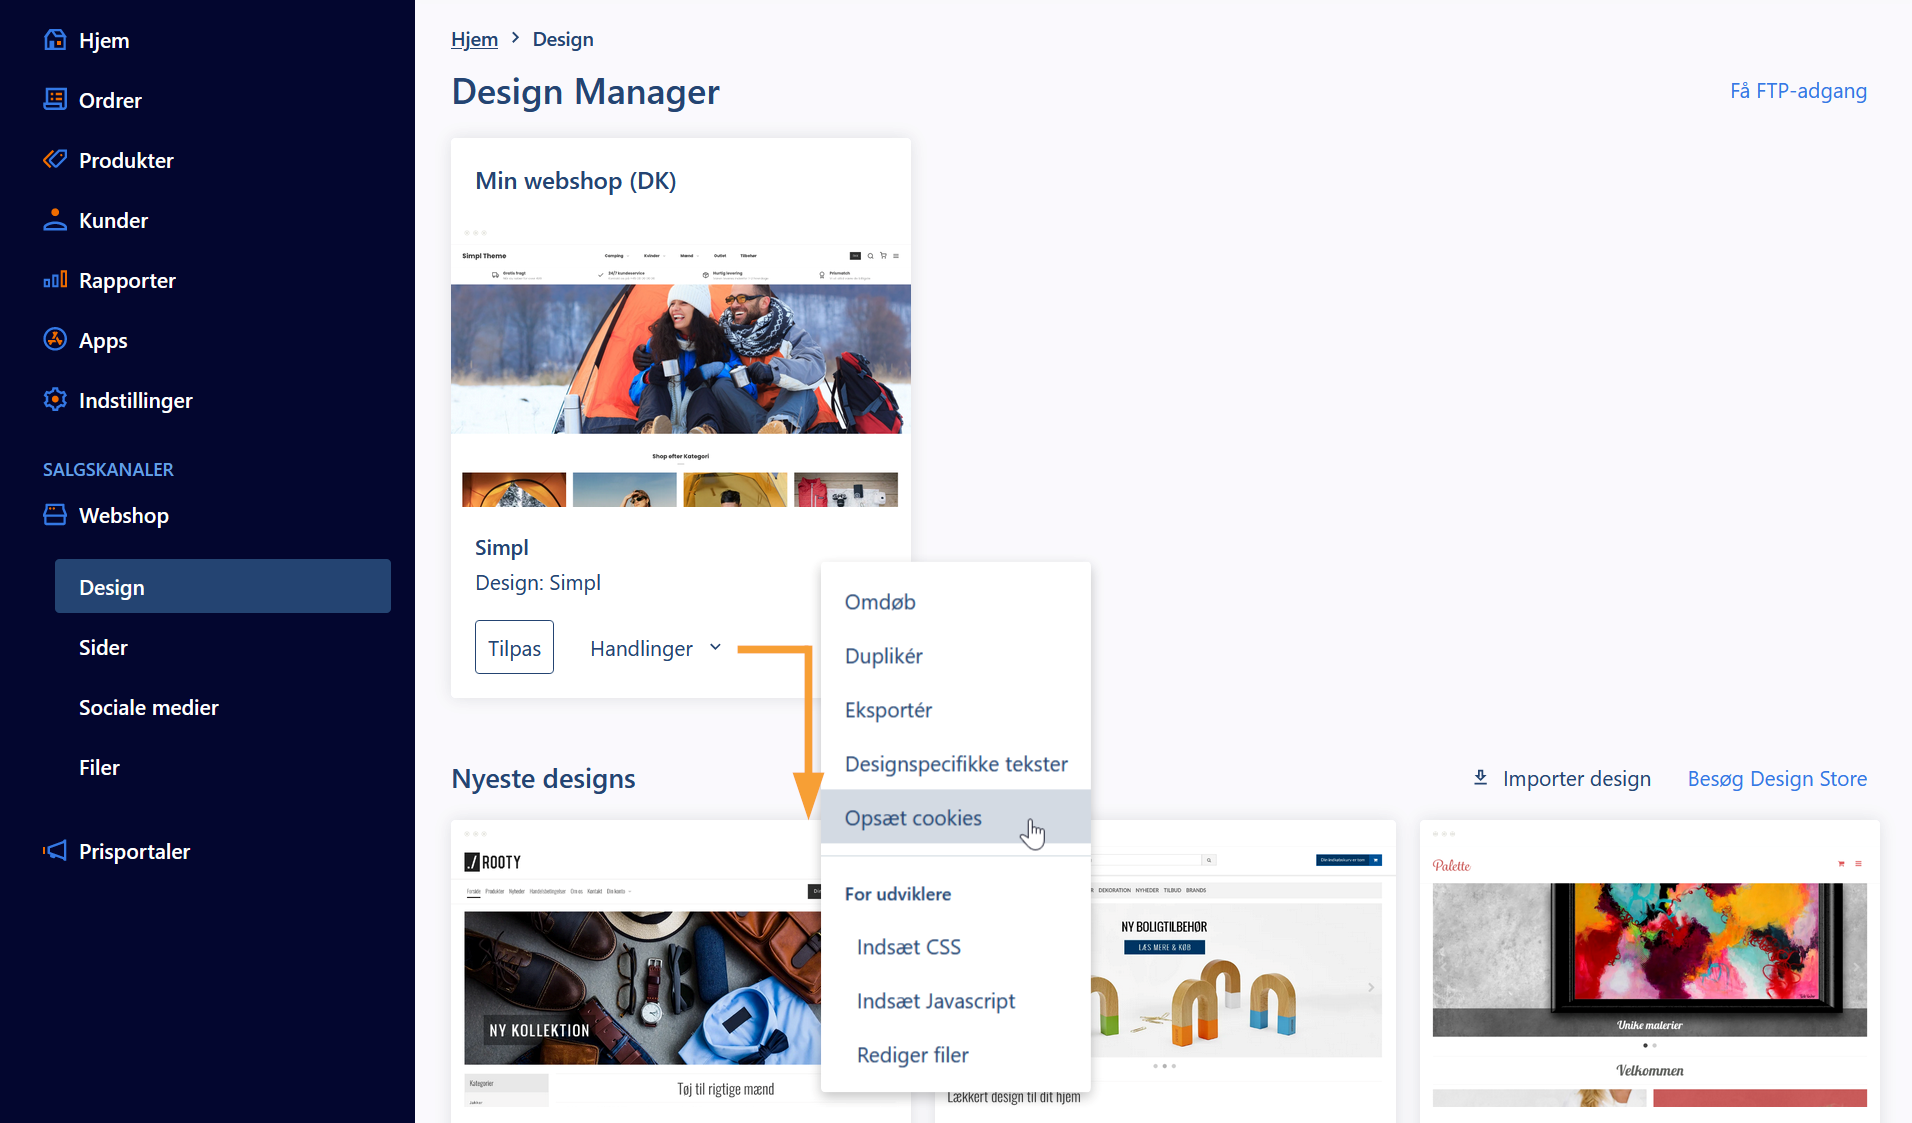Select the Produkter price-tag icon
This screenshot has height=1123, width=1912.
(x=55, y=159)
